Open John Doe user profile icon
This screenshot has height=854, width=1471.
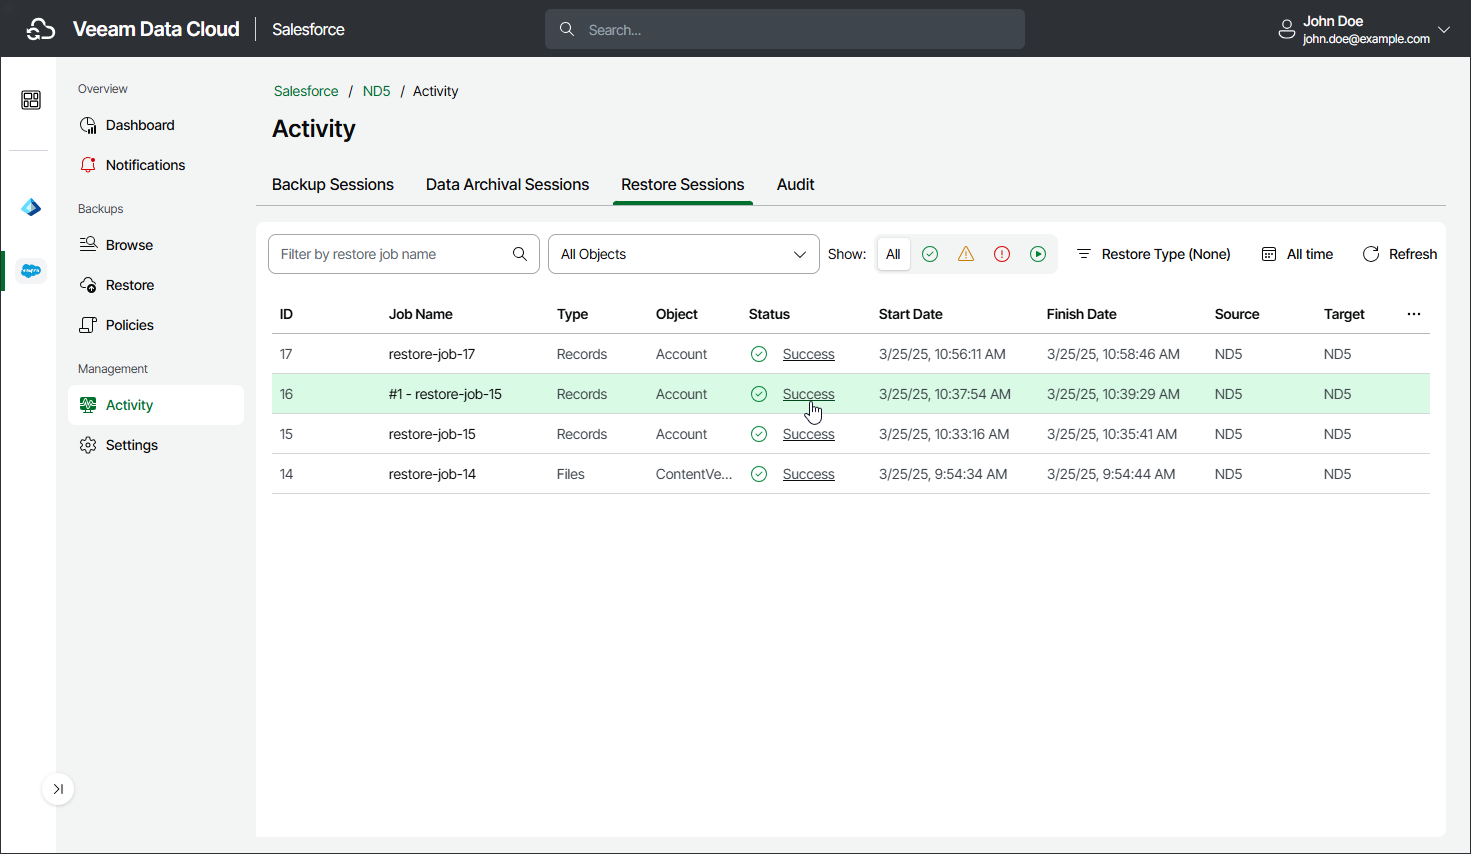[1287, 30]
